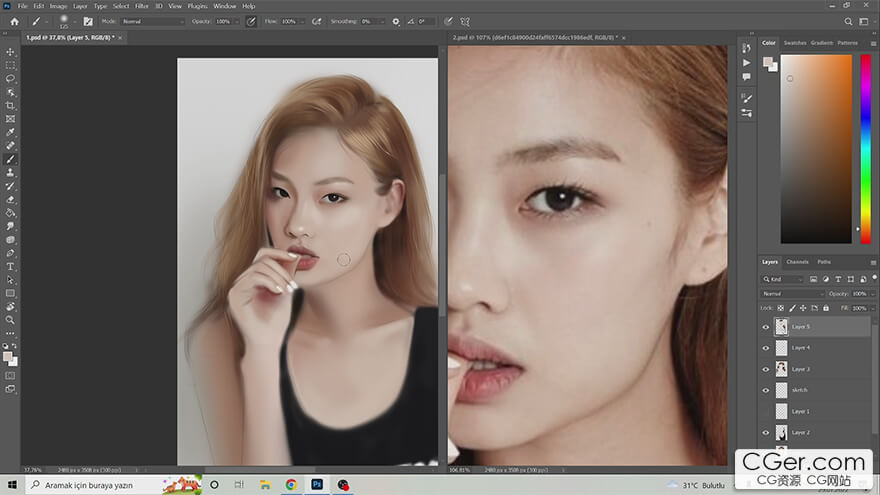Open Color panel flyout menu
Image resolution: width=880 pixels, height=495 pixels.
click(x=873, y=43)
